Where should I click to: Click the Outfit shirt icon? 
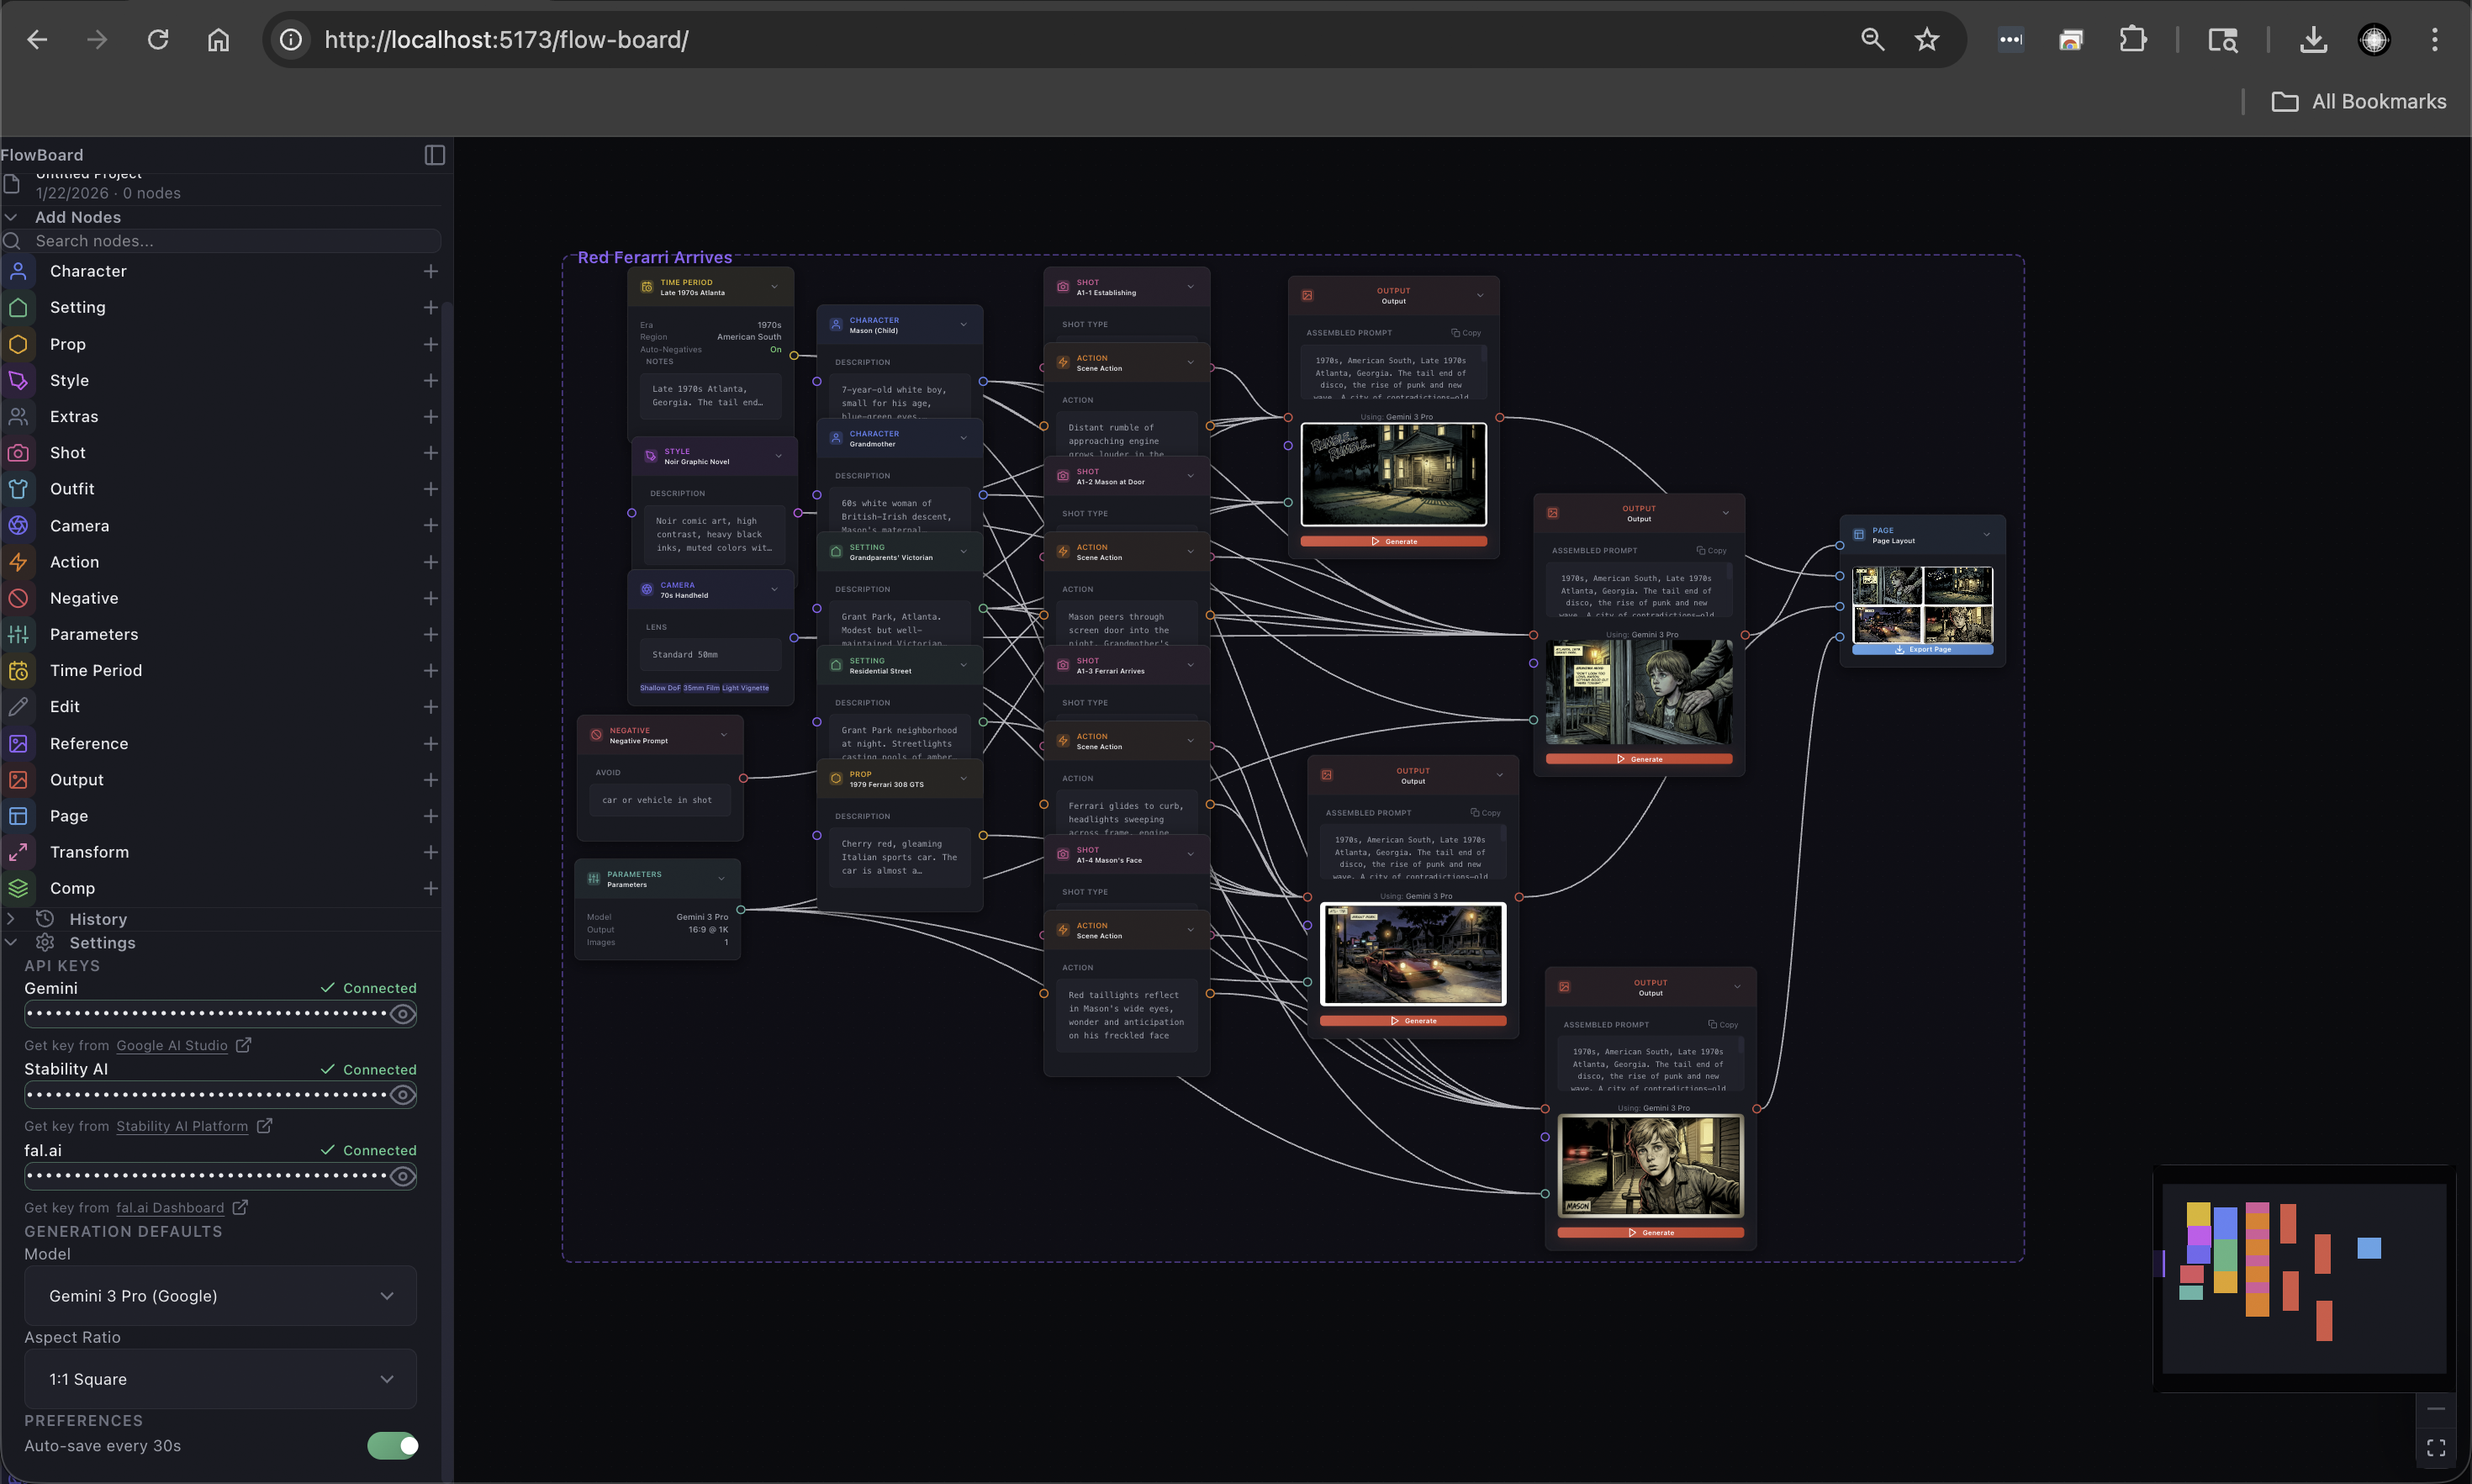[x=18, y=489]
